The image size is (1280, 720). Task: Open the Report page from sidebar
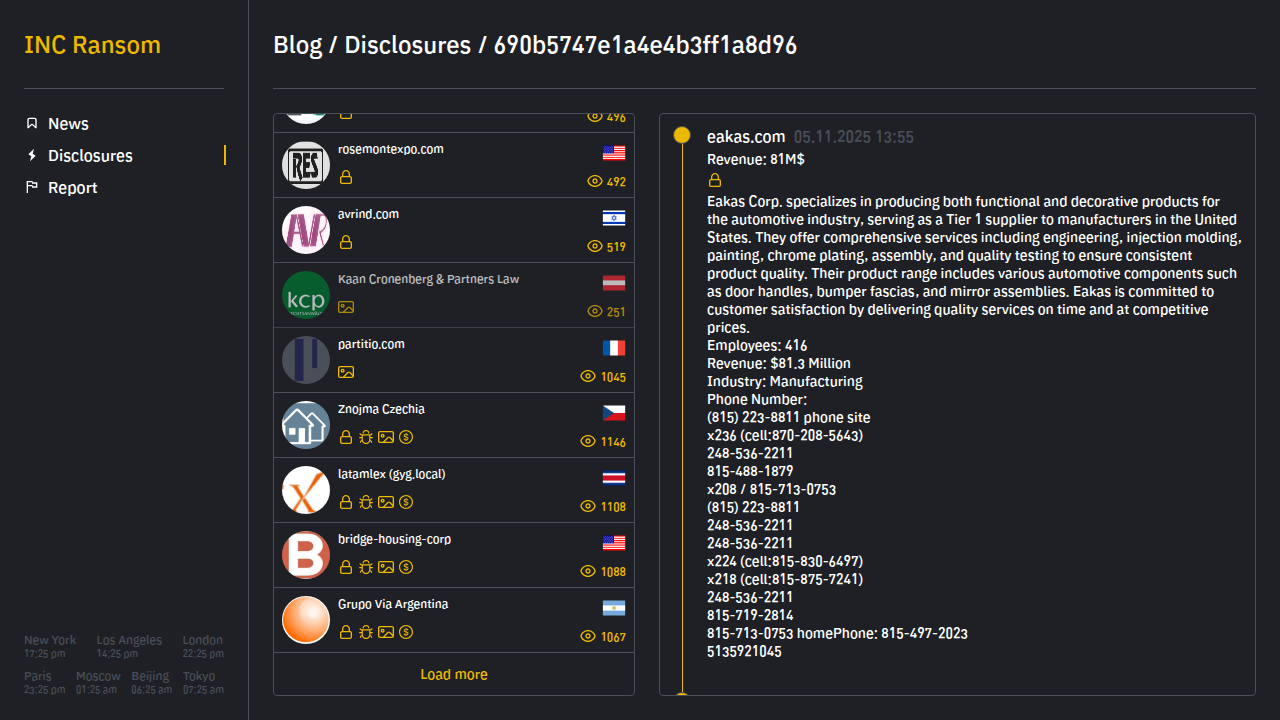tap(72, 188)
